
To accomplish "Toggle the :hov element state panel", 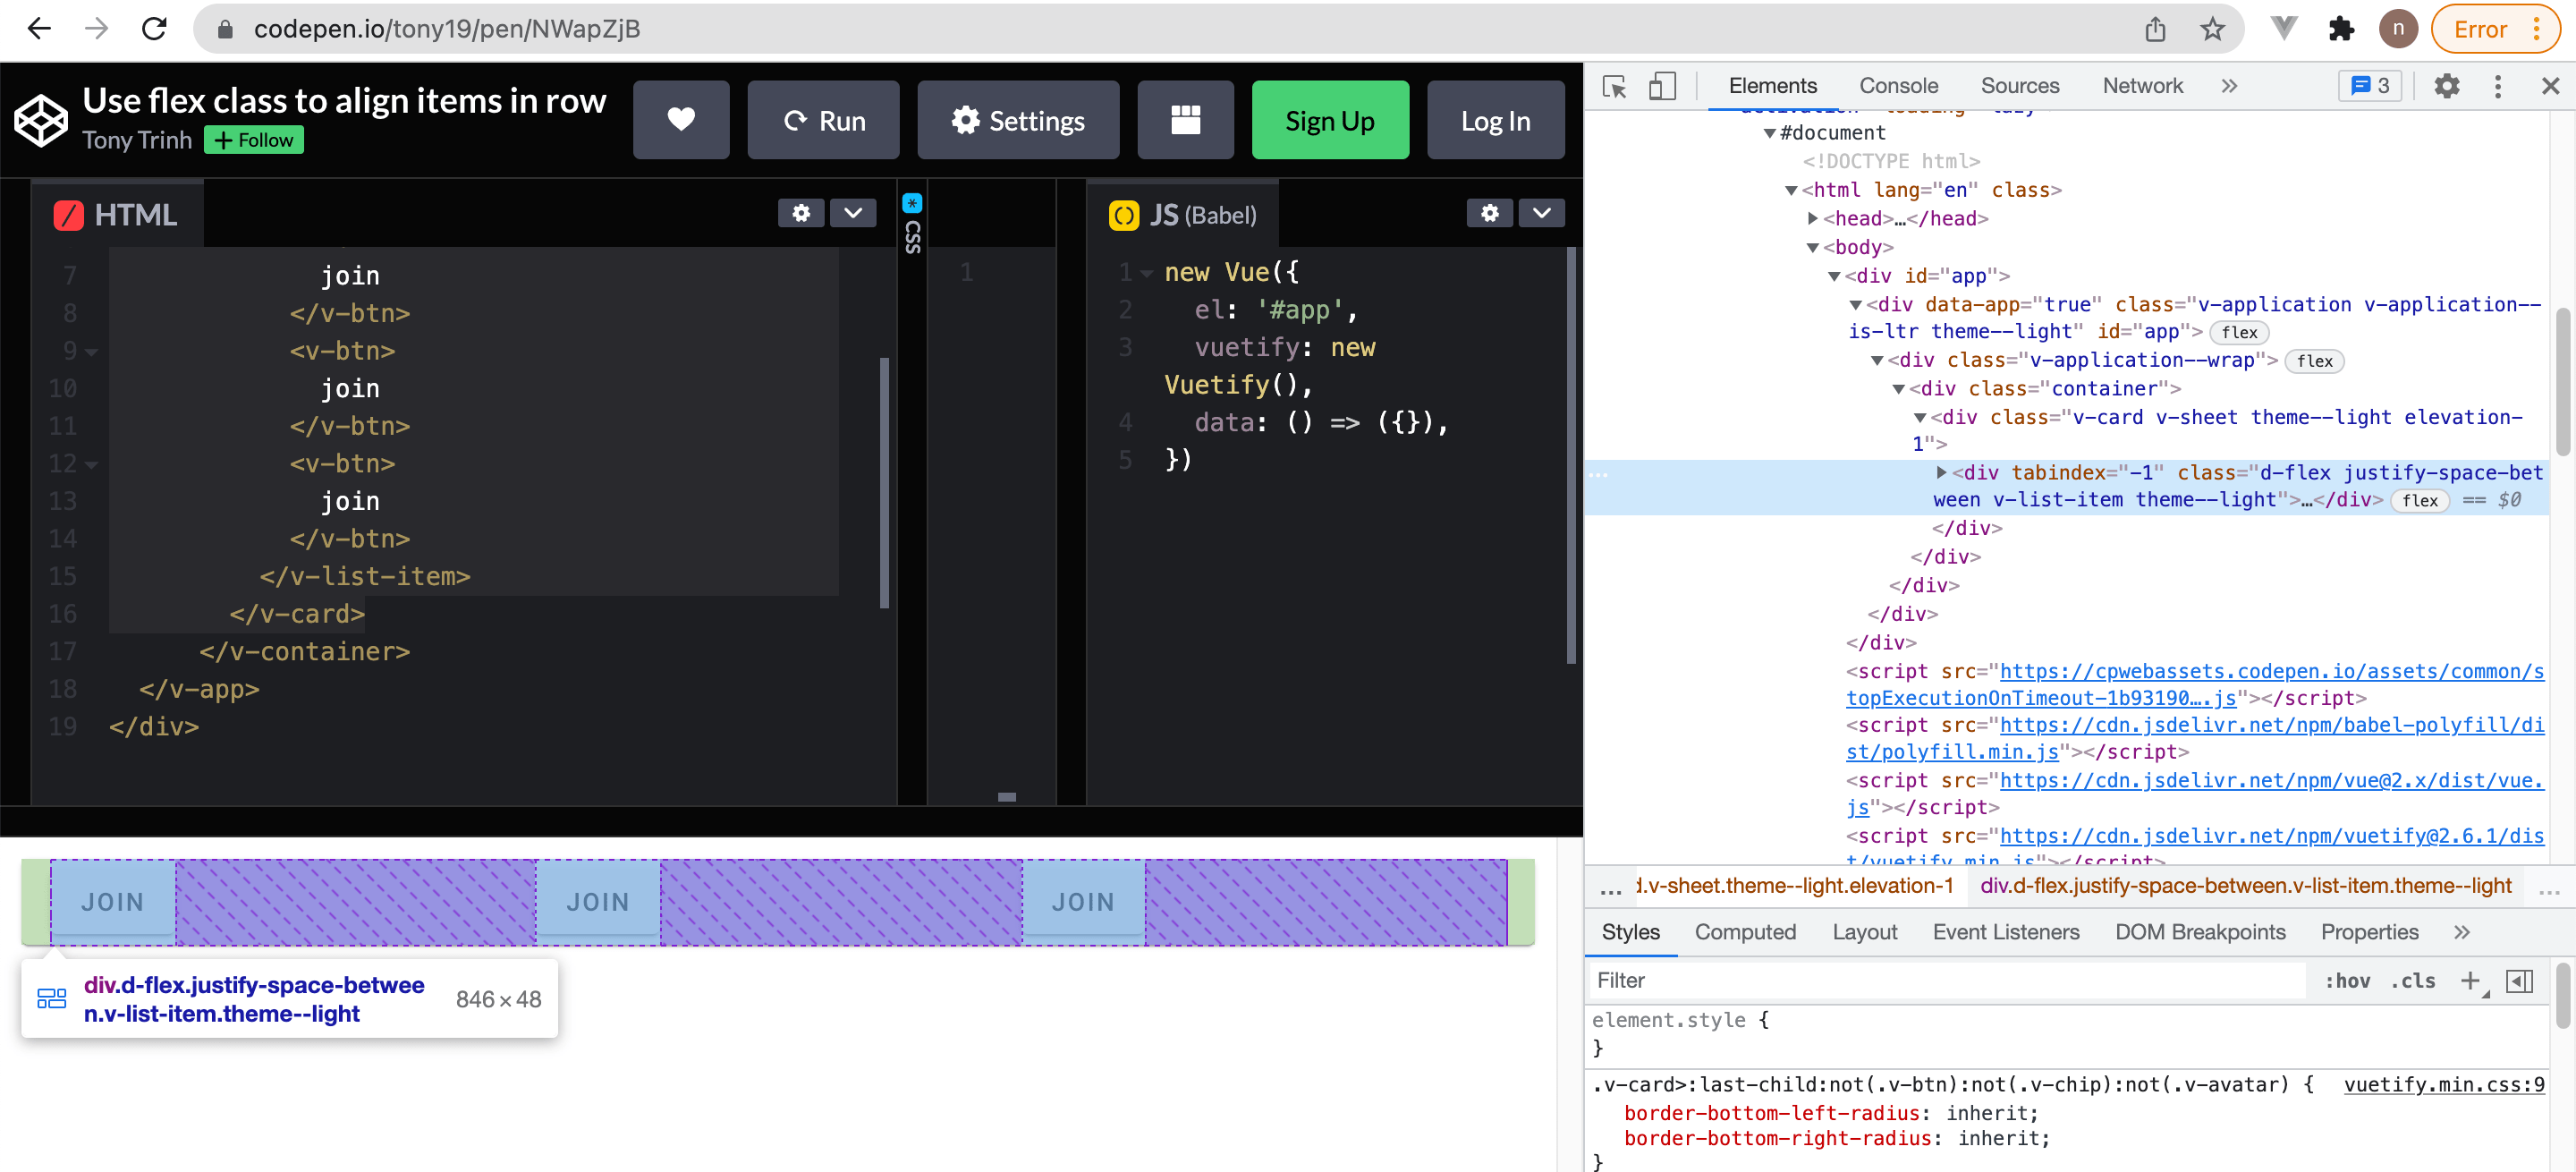I will [2346, 981].
